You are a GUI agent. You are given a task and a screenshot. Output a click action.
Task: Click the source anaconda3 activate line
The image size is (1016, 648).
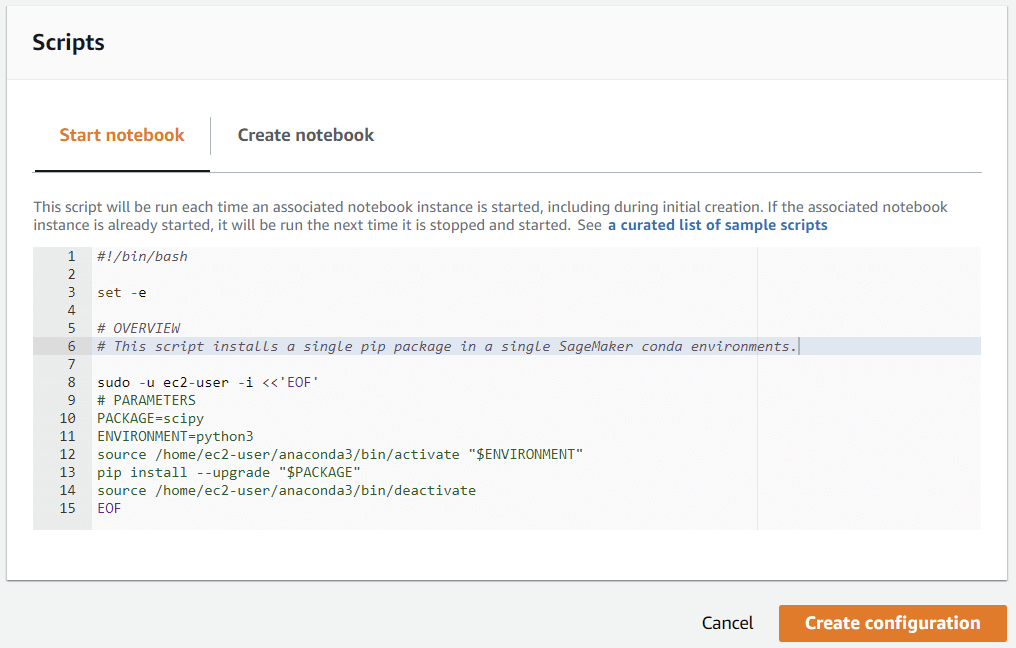coord(340,454)
